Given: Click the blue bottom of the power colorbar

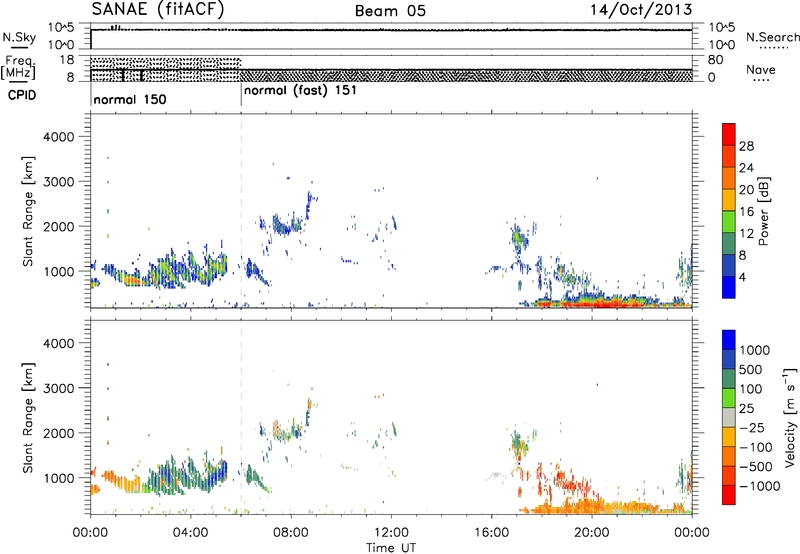Looking at the screenshot, I should (x=729, y=287).
